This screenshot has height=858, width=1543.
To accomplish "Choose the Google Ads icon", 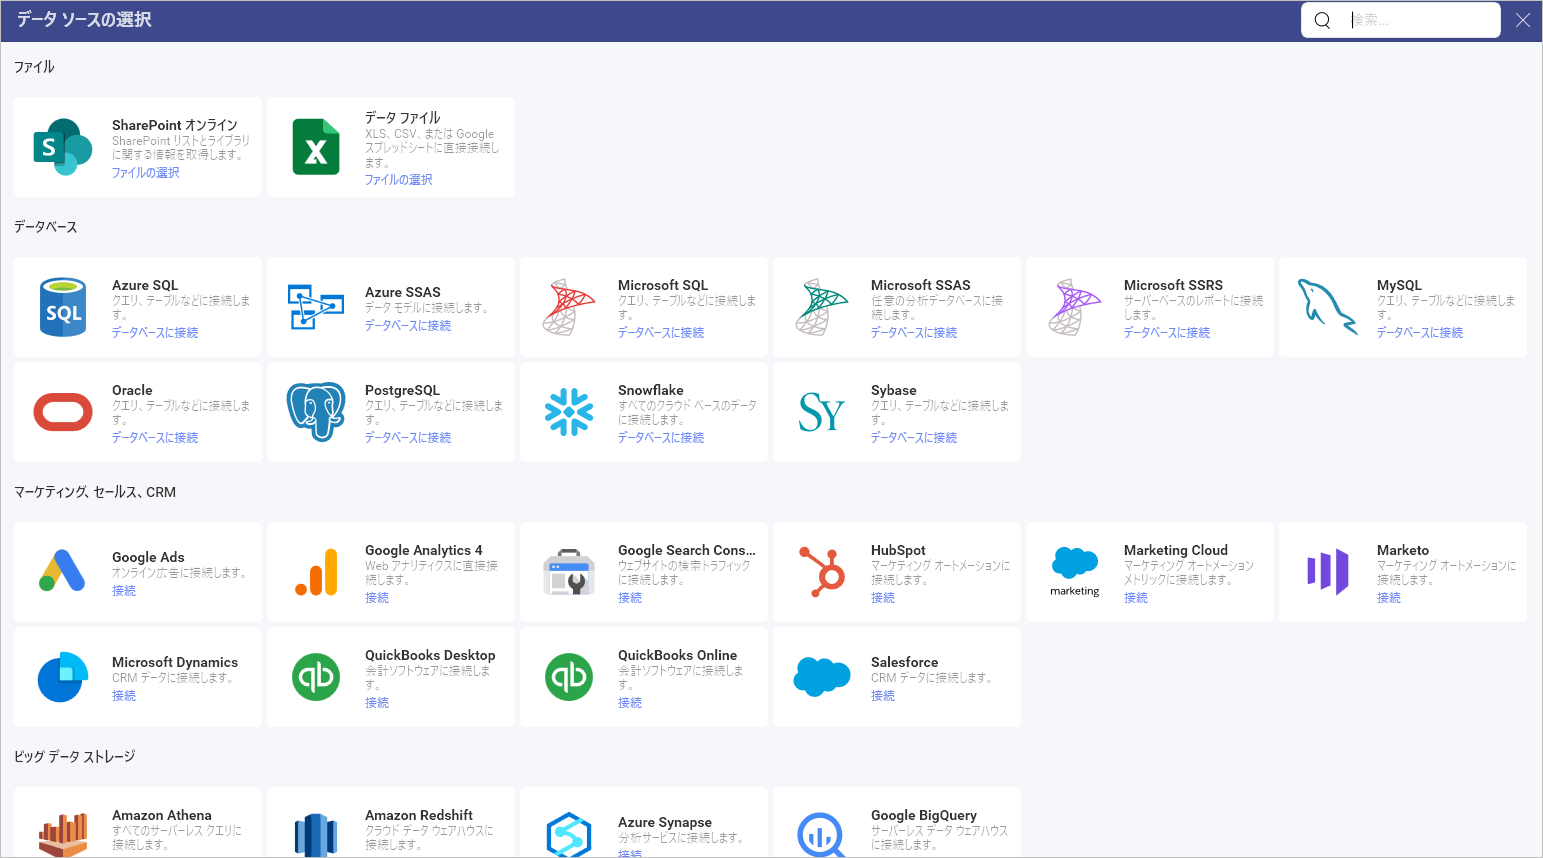I will click(x=63, y=572).
